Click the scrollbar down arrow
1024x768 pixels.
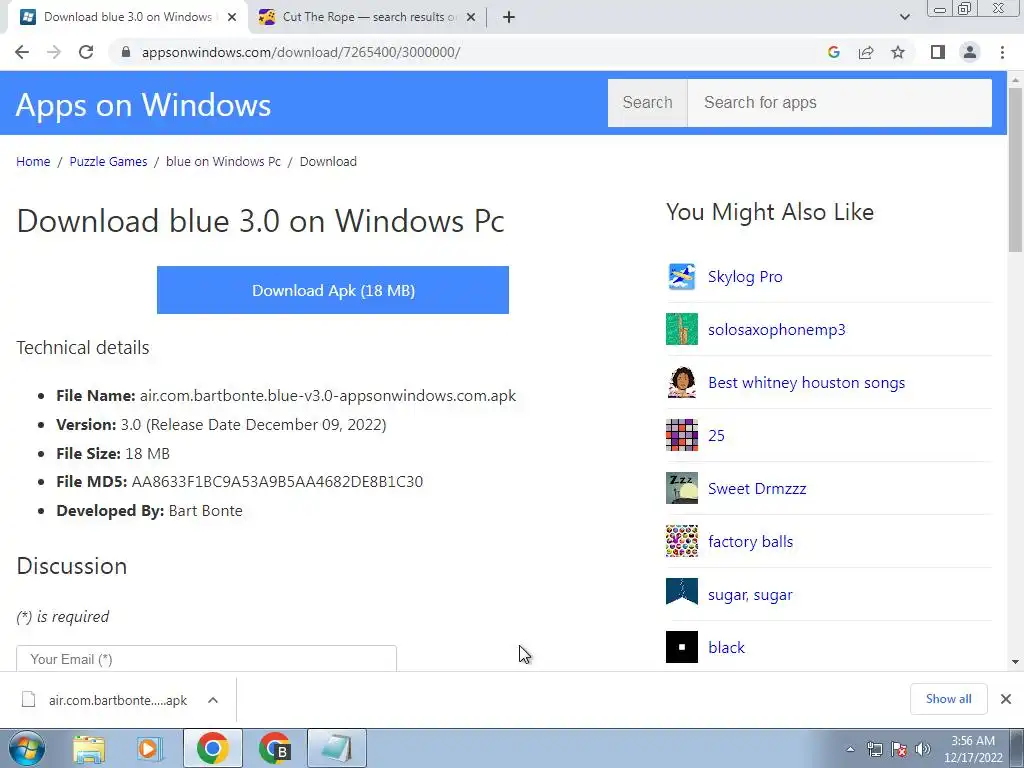[x=1015, y=662]
